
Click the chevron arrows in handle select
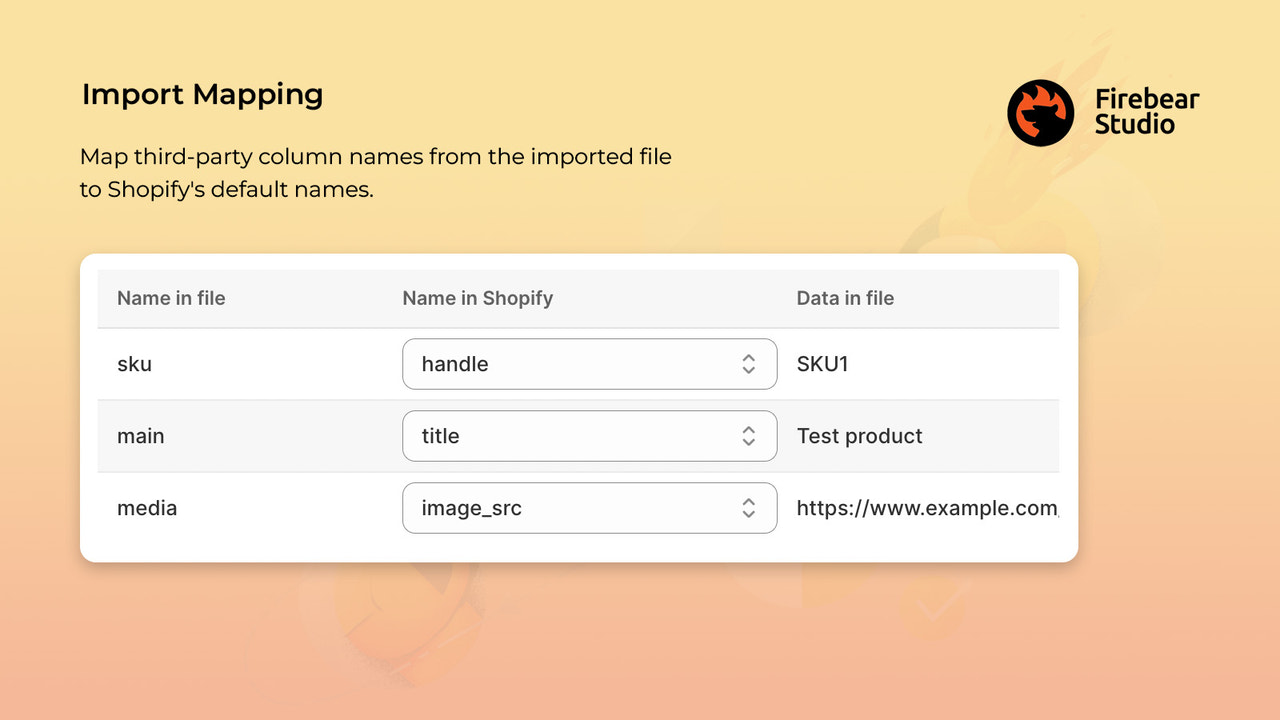748,364
